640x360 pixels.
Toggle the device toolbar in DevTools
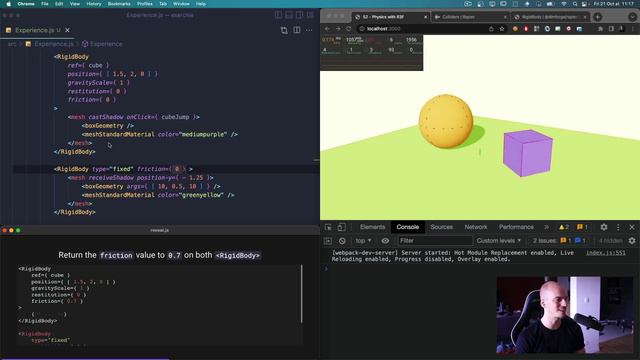click(342, 227)
